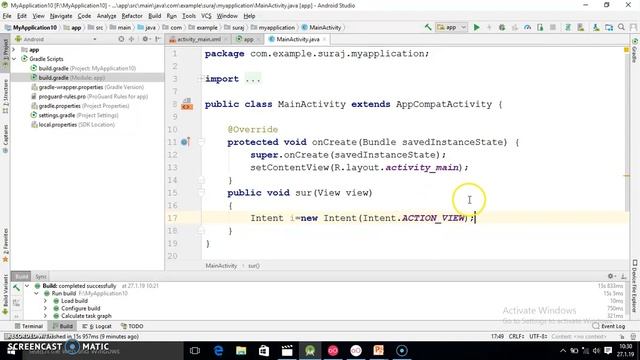Open the Logcat tool window
The width and height of the screenshot is (640, 360).
coord(97,326)
